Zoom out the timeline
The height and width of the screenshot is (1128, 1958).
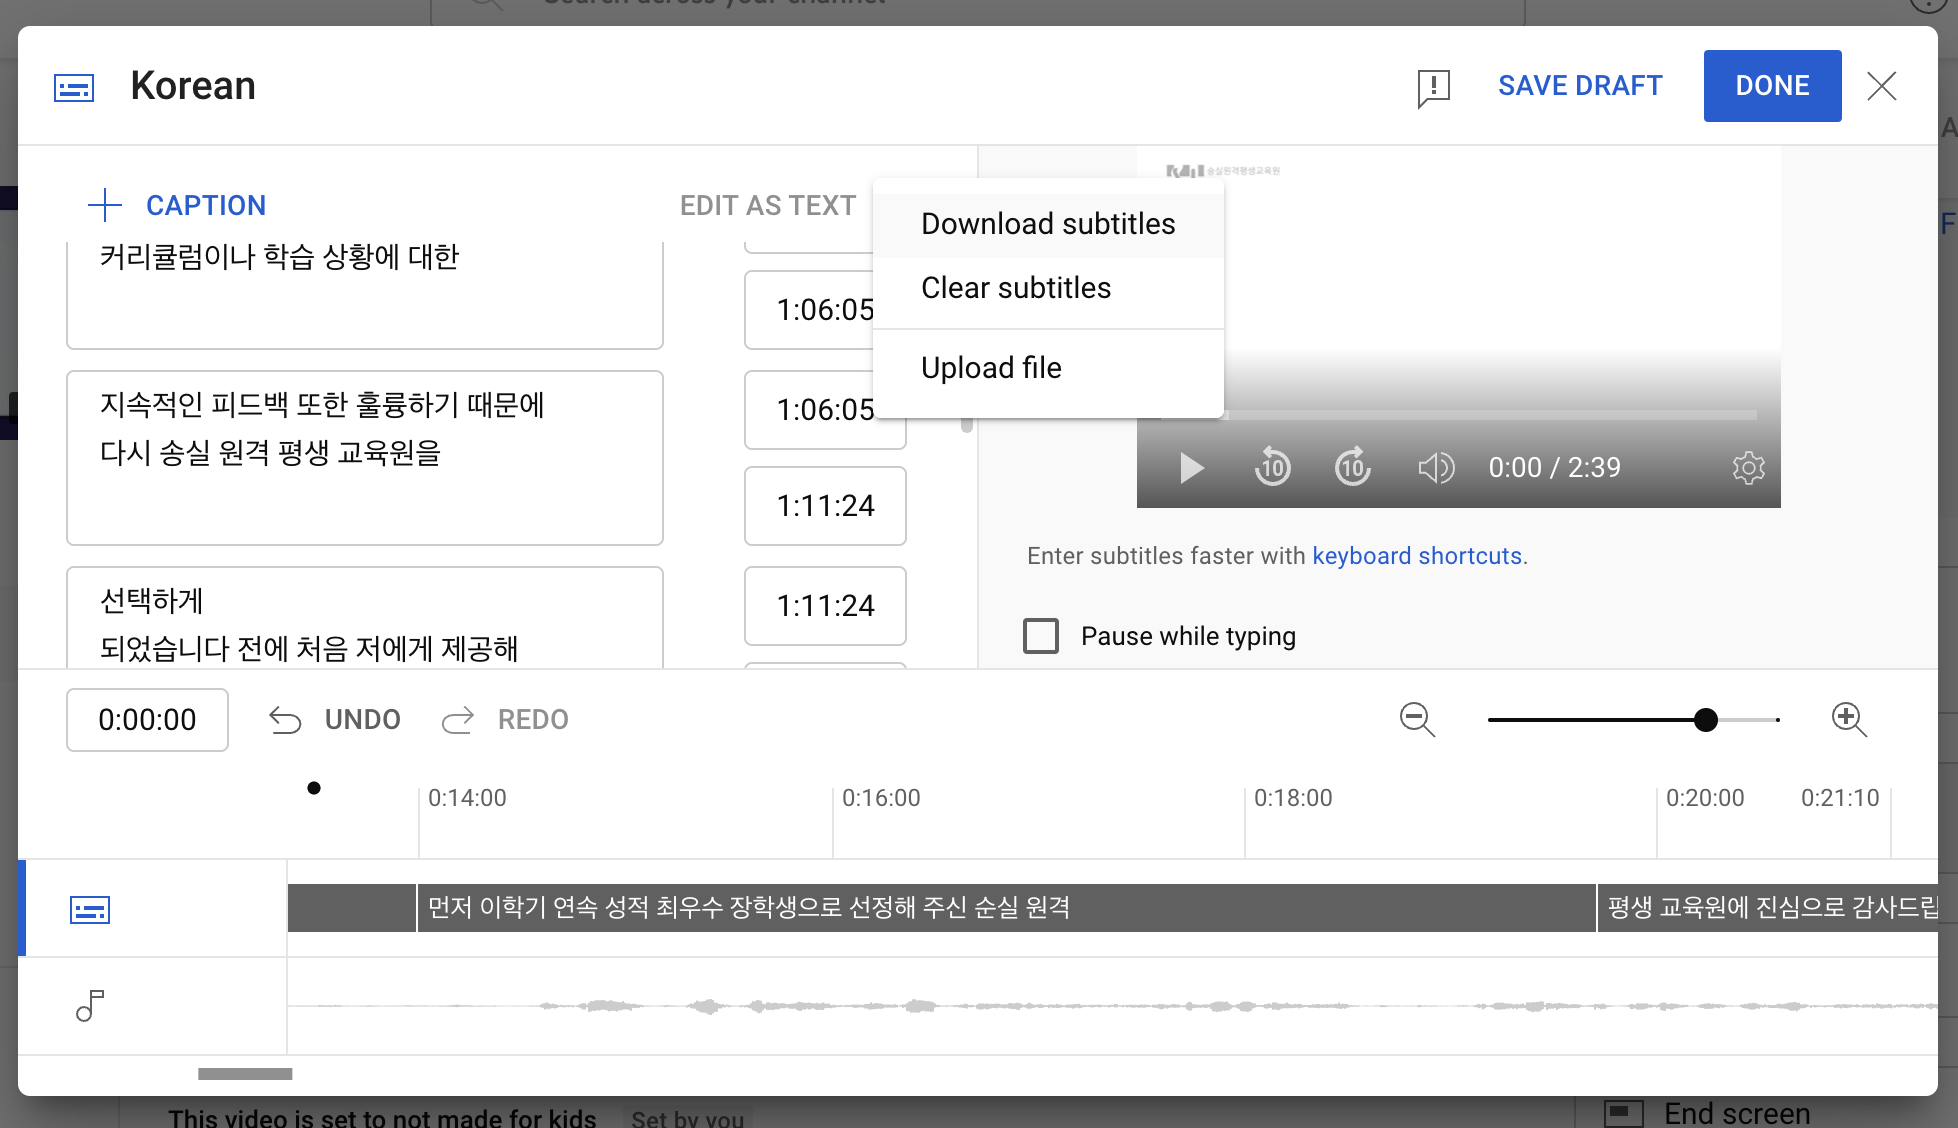[1417, 719]
